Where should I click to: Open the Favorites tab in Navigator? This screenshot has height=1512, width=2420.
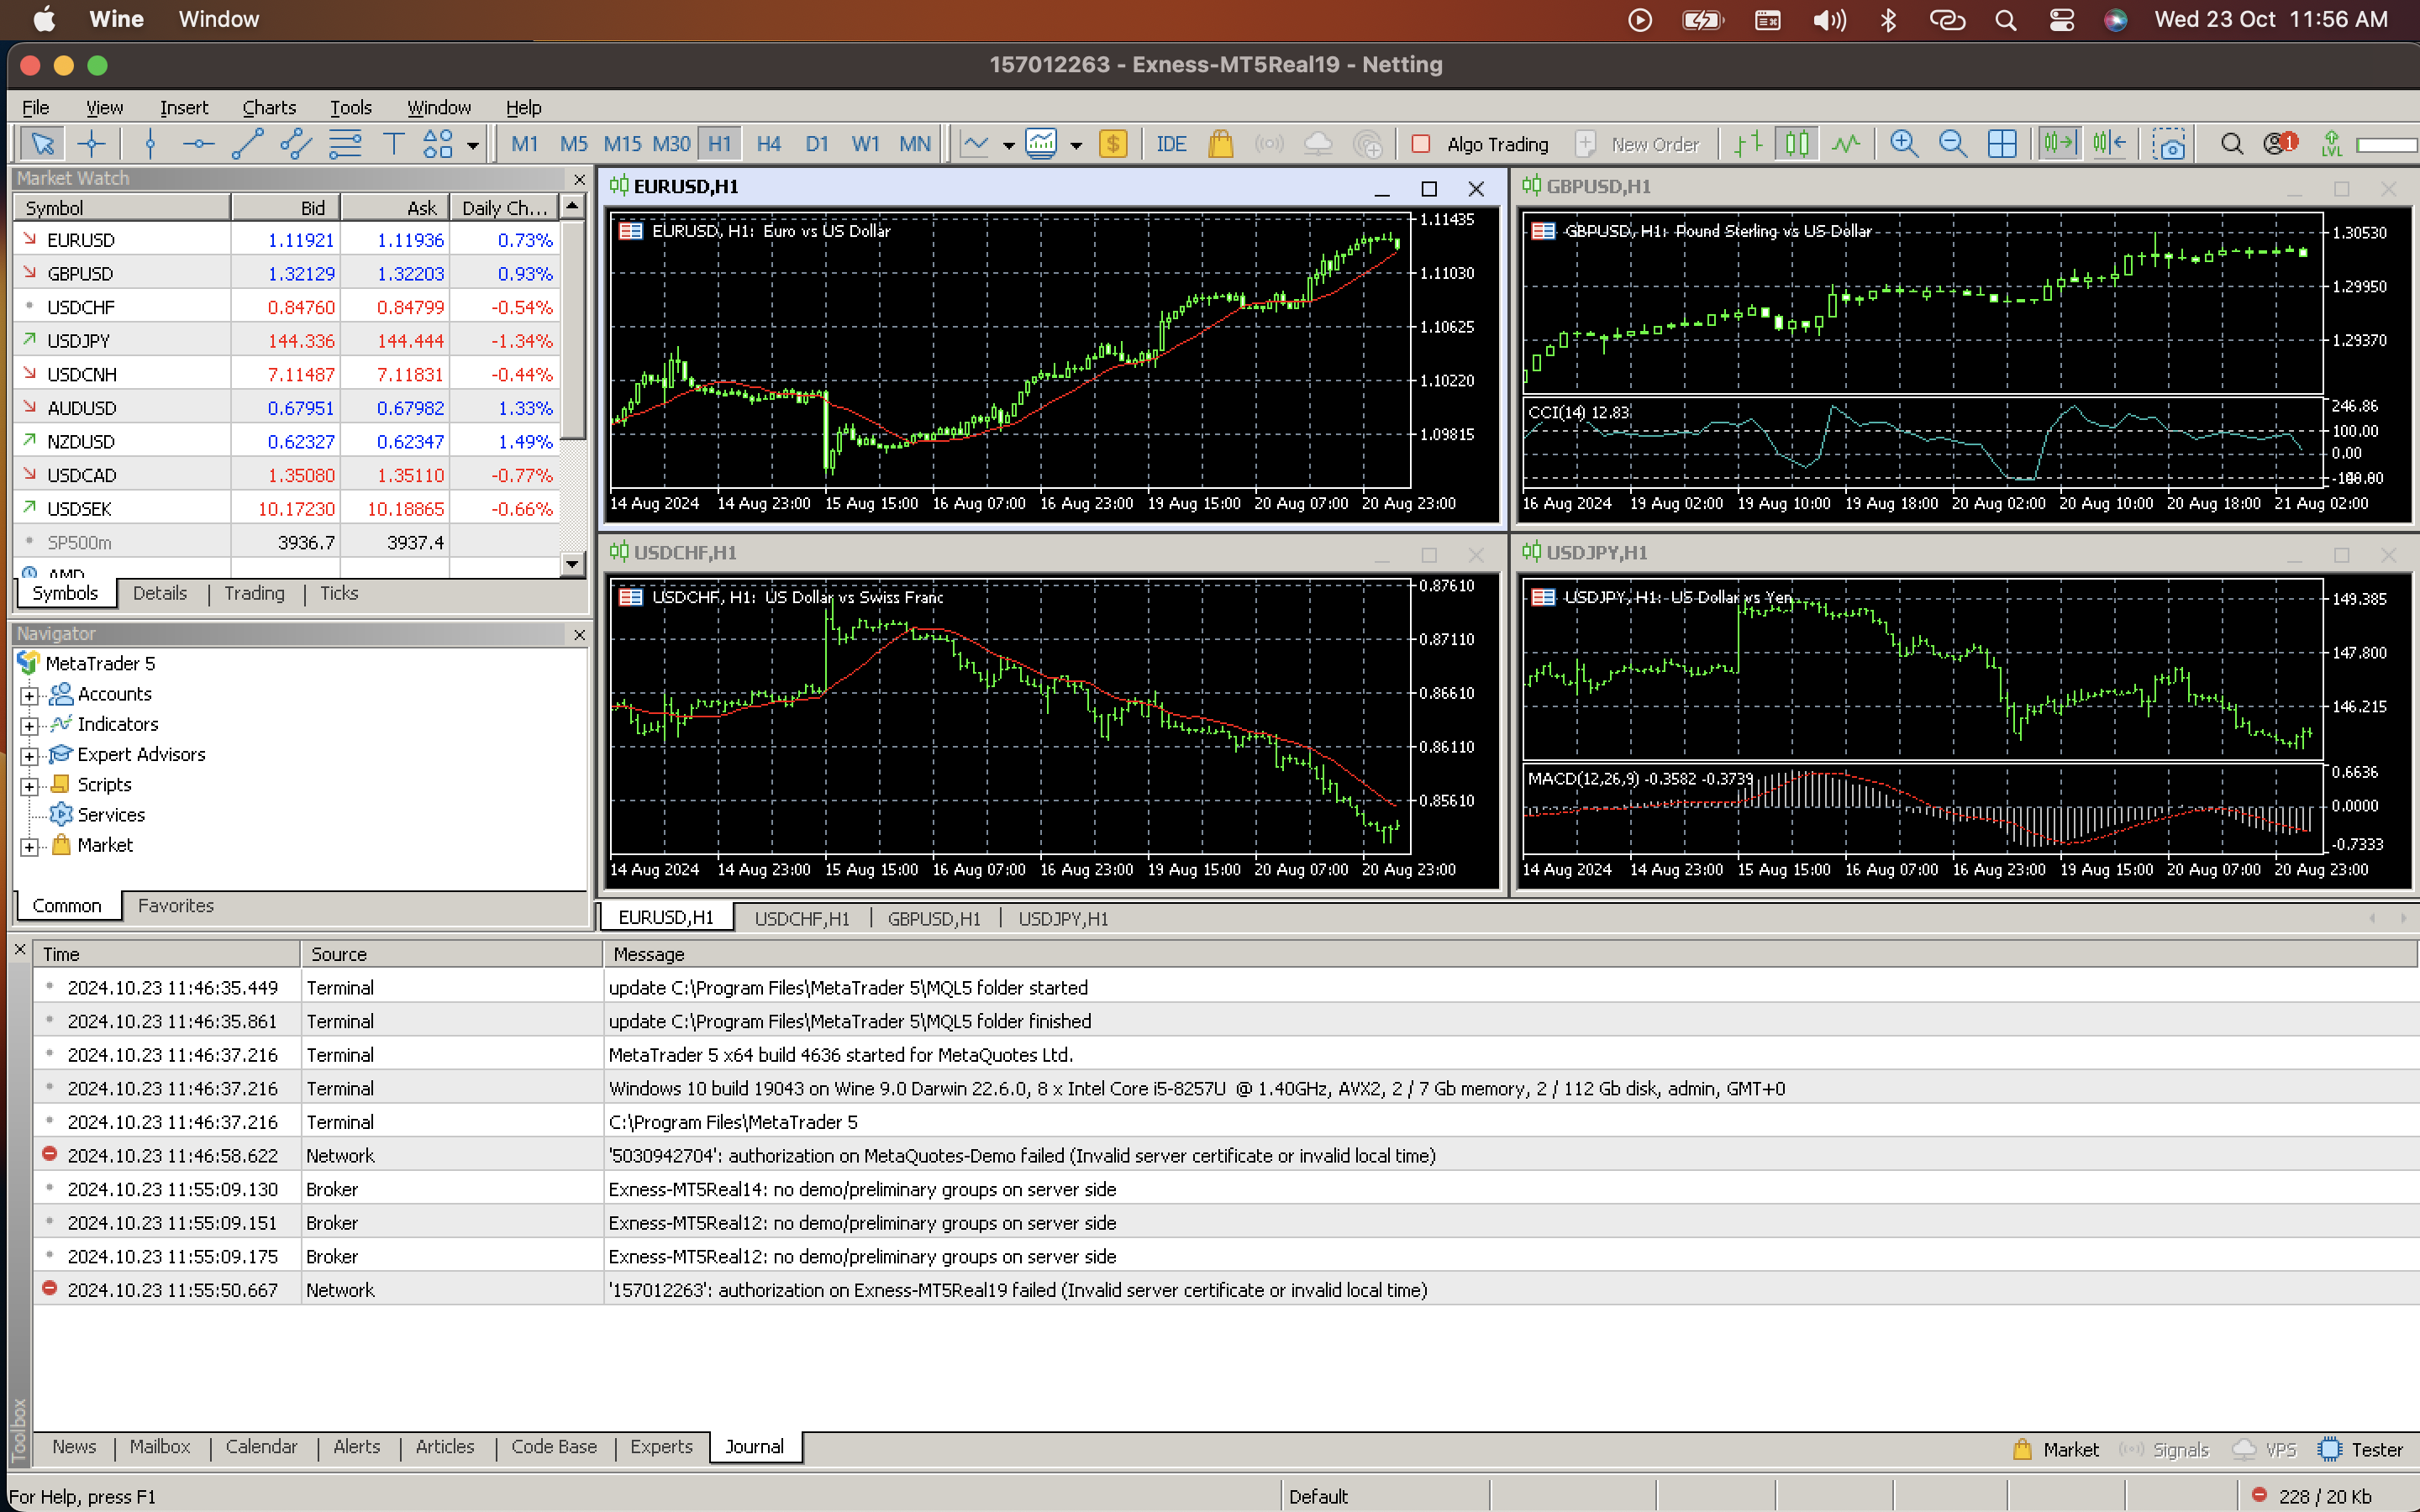pyautogui.click(x=176, y=905)
